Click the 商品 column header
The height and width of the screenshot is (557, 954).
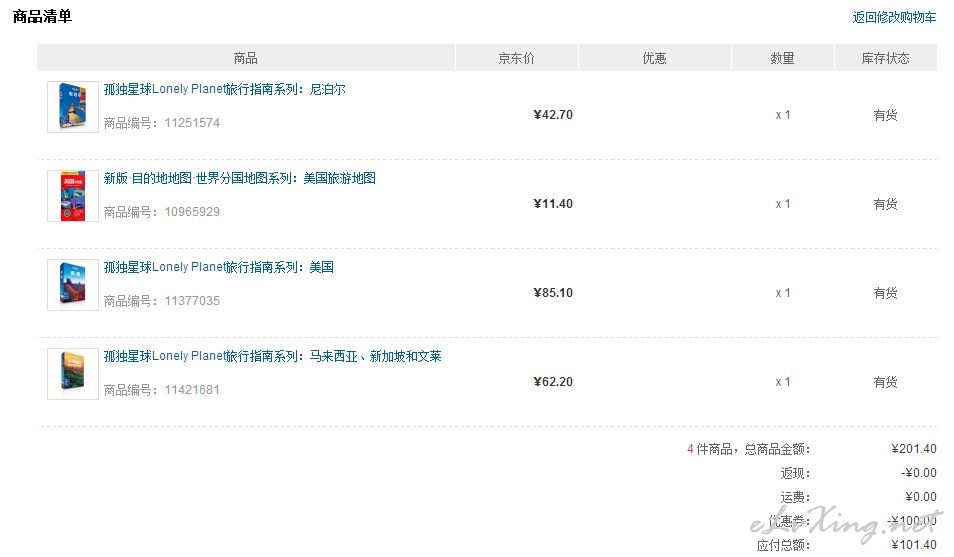[246, 58]
